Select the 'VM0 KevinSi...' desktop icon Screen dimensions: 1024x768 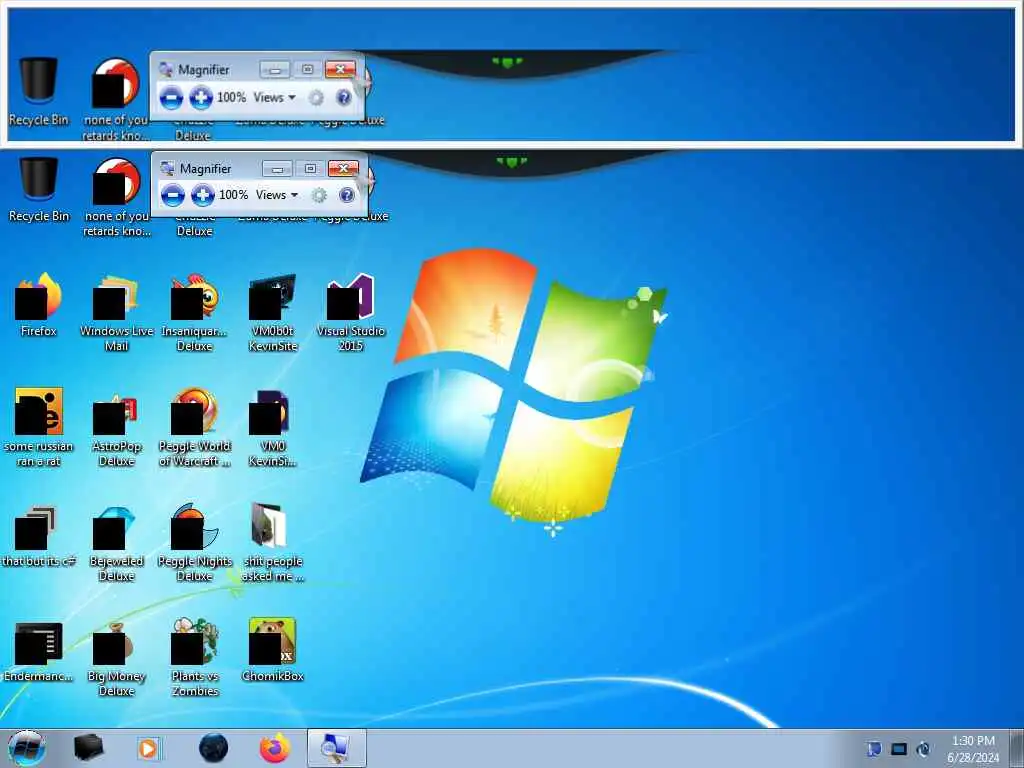pyautogui.click(x=272, y=427)
